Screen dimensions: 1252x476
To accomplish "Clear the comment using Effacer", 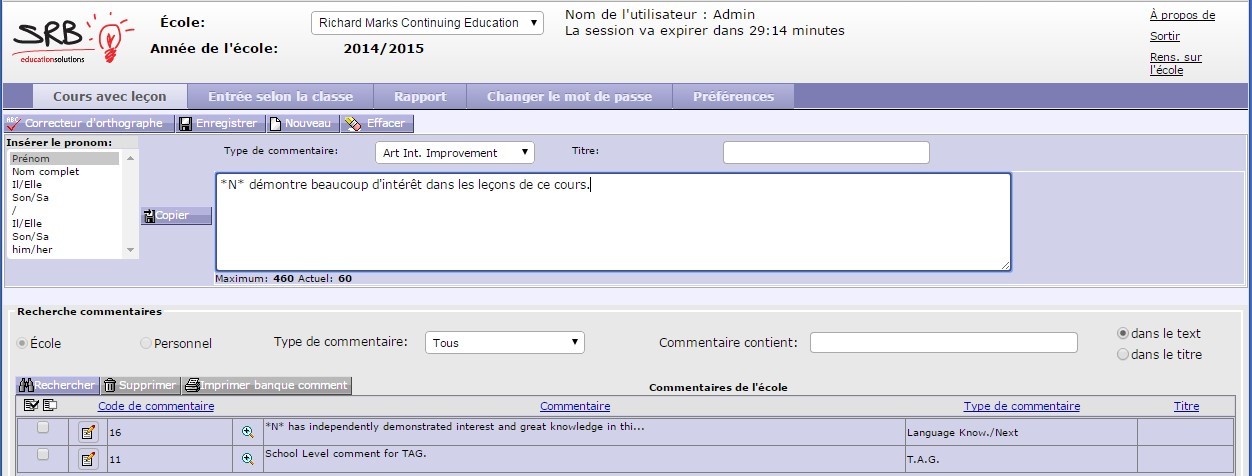I will pyautogui.click(x=376, y=123).
